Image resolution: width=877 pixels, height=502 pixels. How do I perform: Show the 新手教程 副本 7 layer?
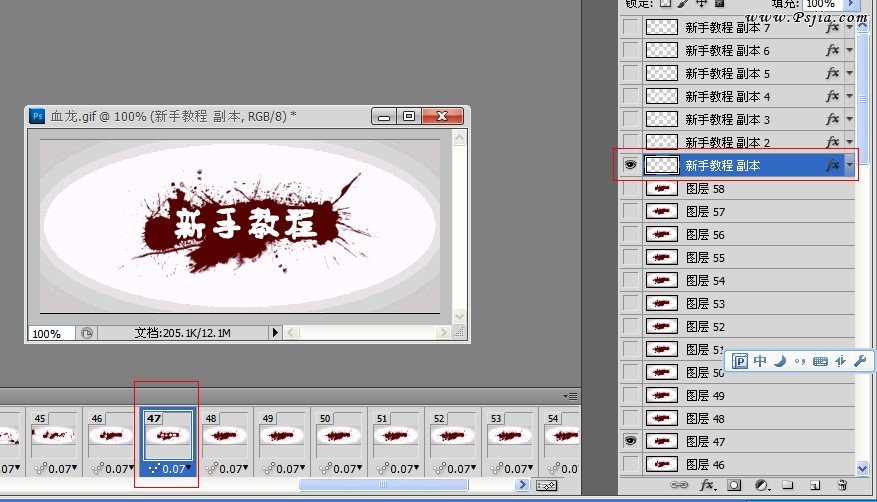[x=630, y=27]
